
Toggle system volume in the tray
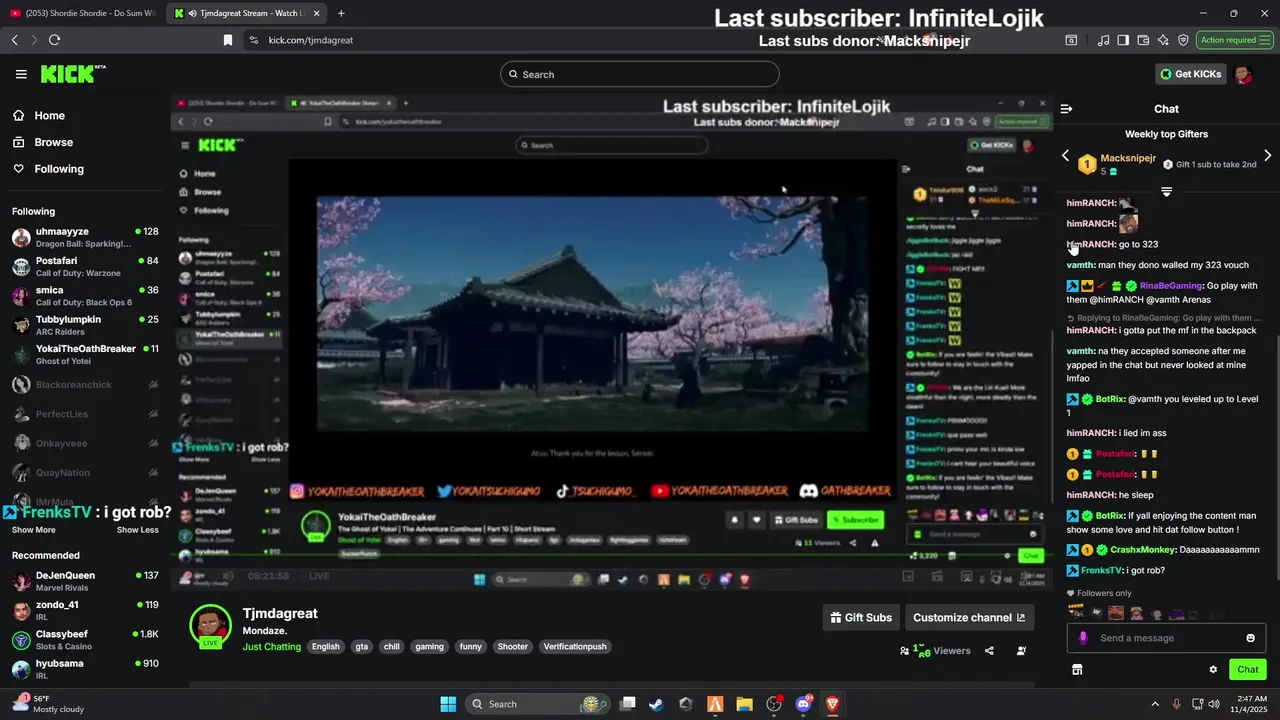tap(1214, 704)
